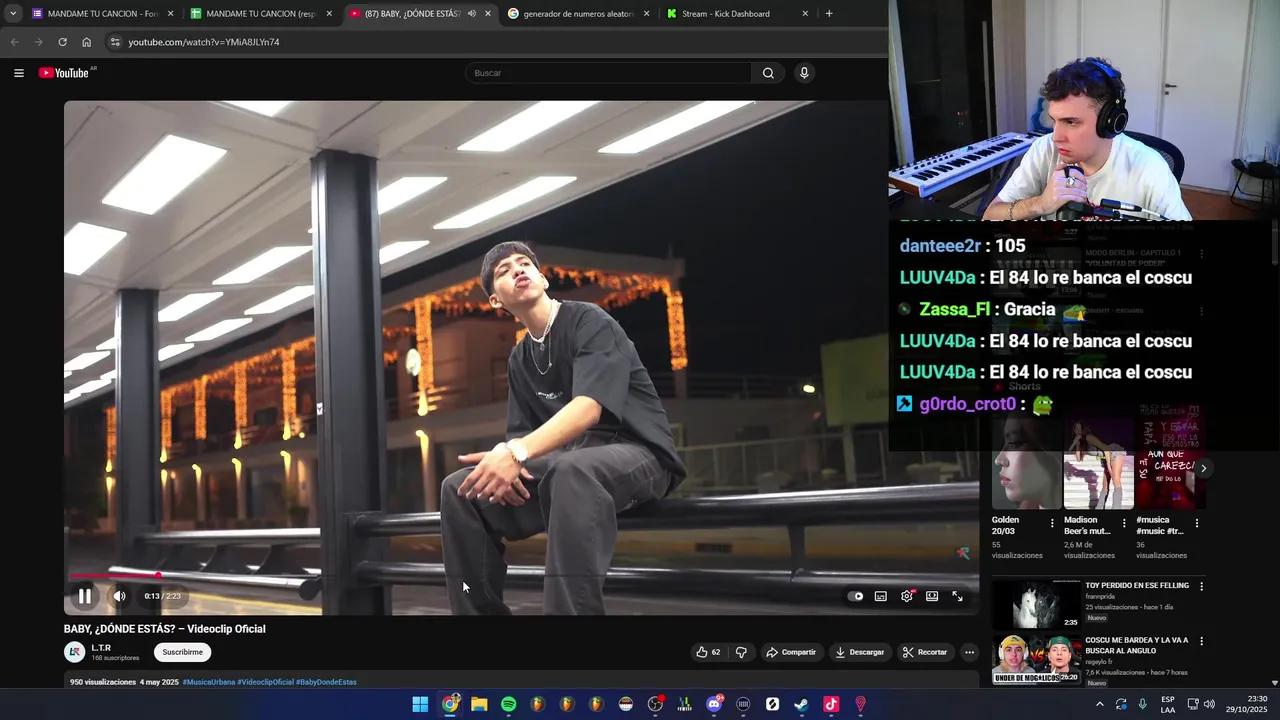Switch to the Stream - Kick Dashboard tab
1280x720 pixels.
(738, 14)
